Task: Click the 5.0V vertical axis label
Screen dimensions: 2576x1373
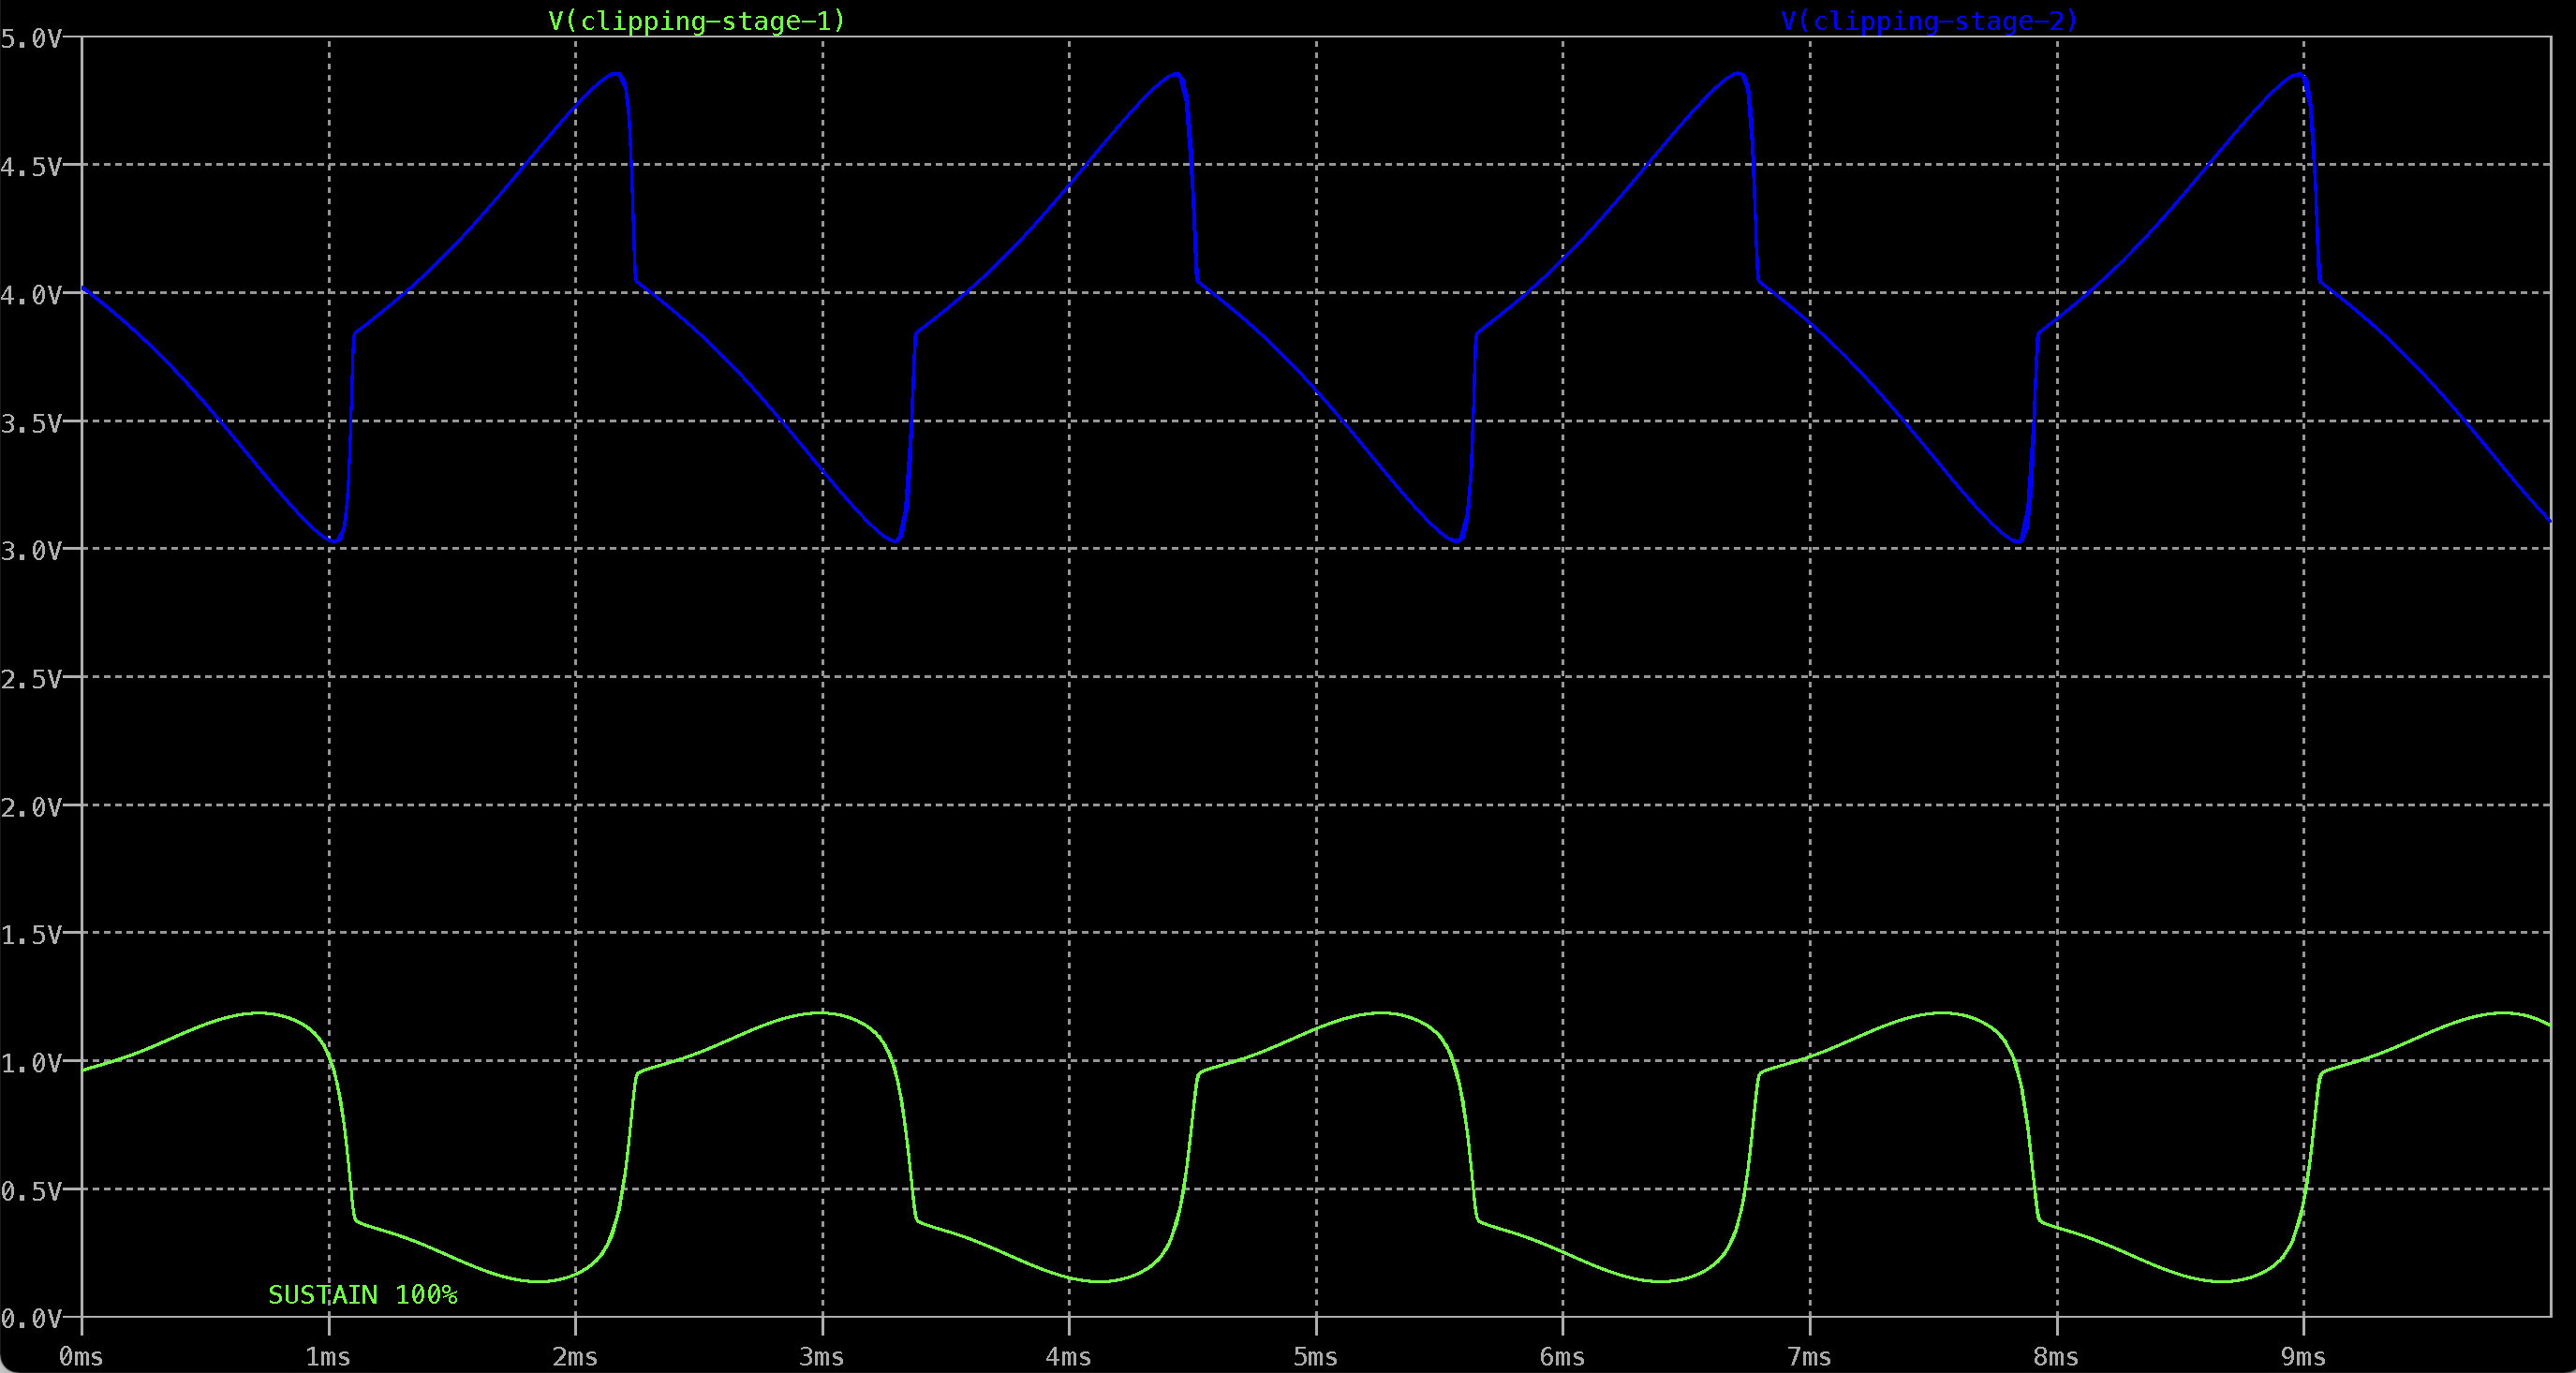Action: pyautogui.click(x=31, y=39)
